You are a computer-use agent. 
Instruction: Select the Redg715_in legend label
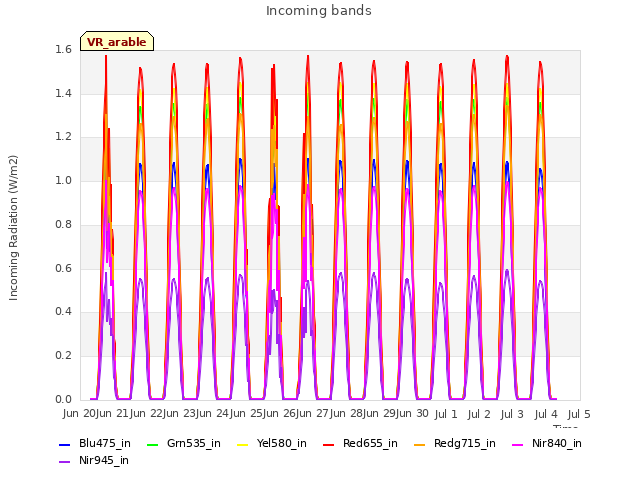click(x=464, y=444)
